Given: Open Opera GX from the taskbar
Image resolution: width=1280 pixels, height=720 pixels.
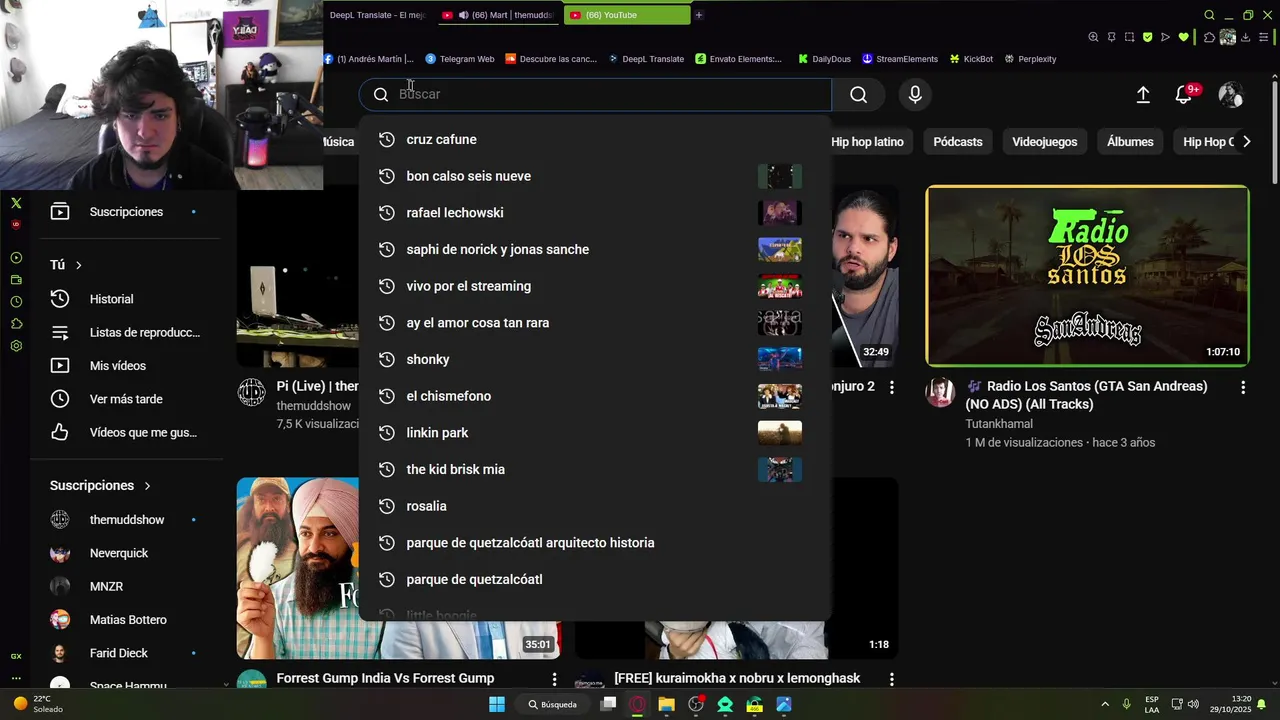Looking at the screenshot, I should (637, 704).
